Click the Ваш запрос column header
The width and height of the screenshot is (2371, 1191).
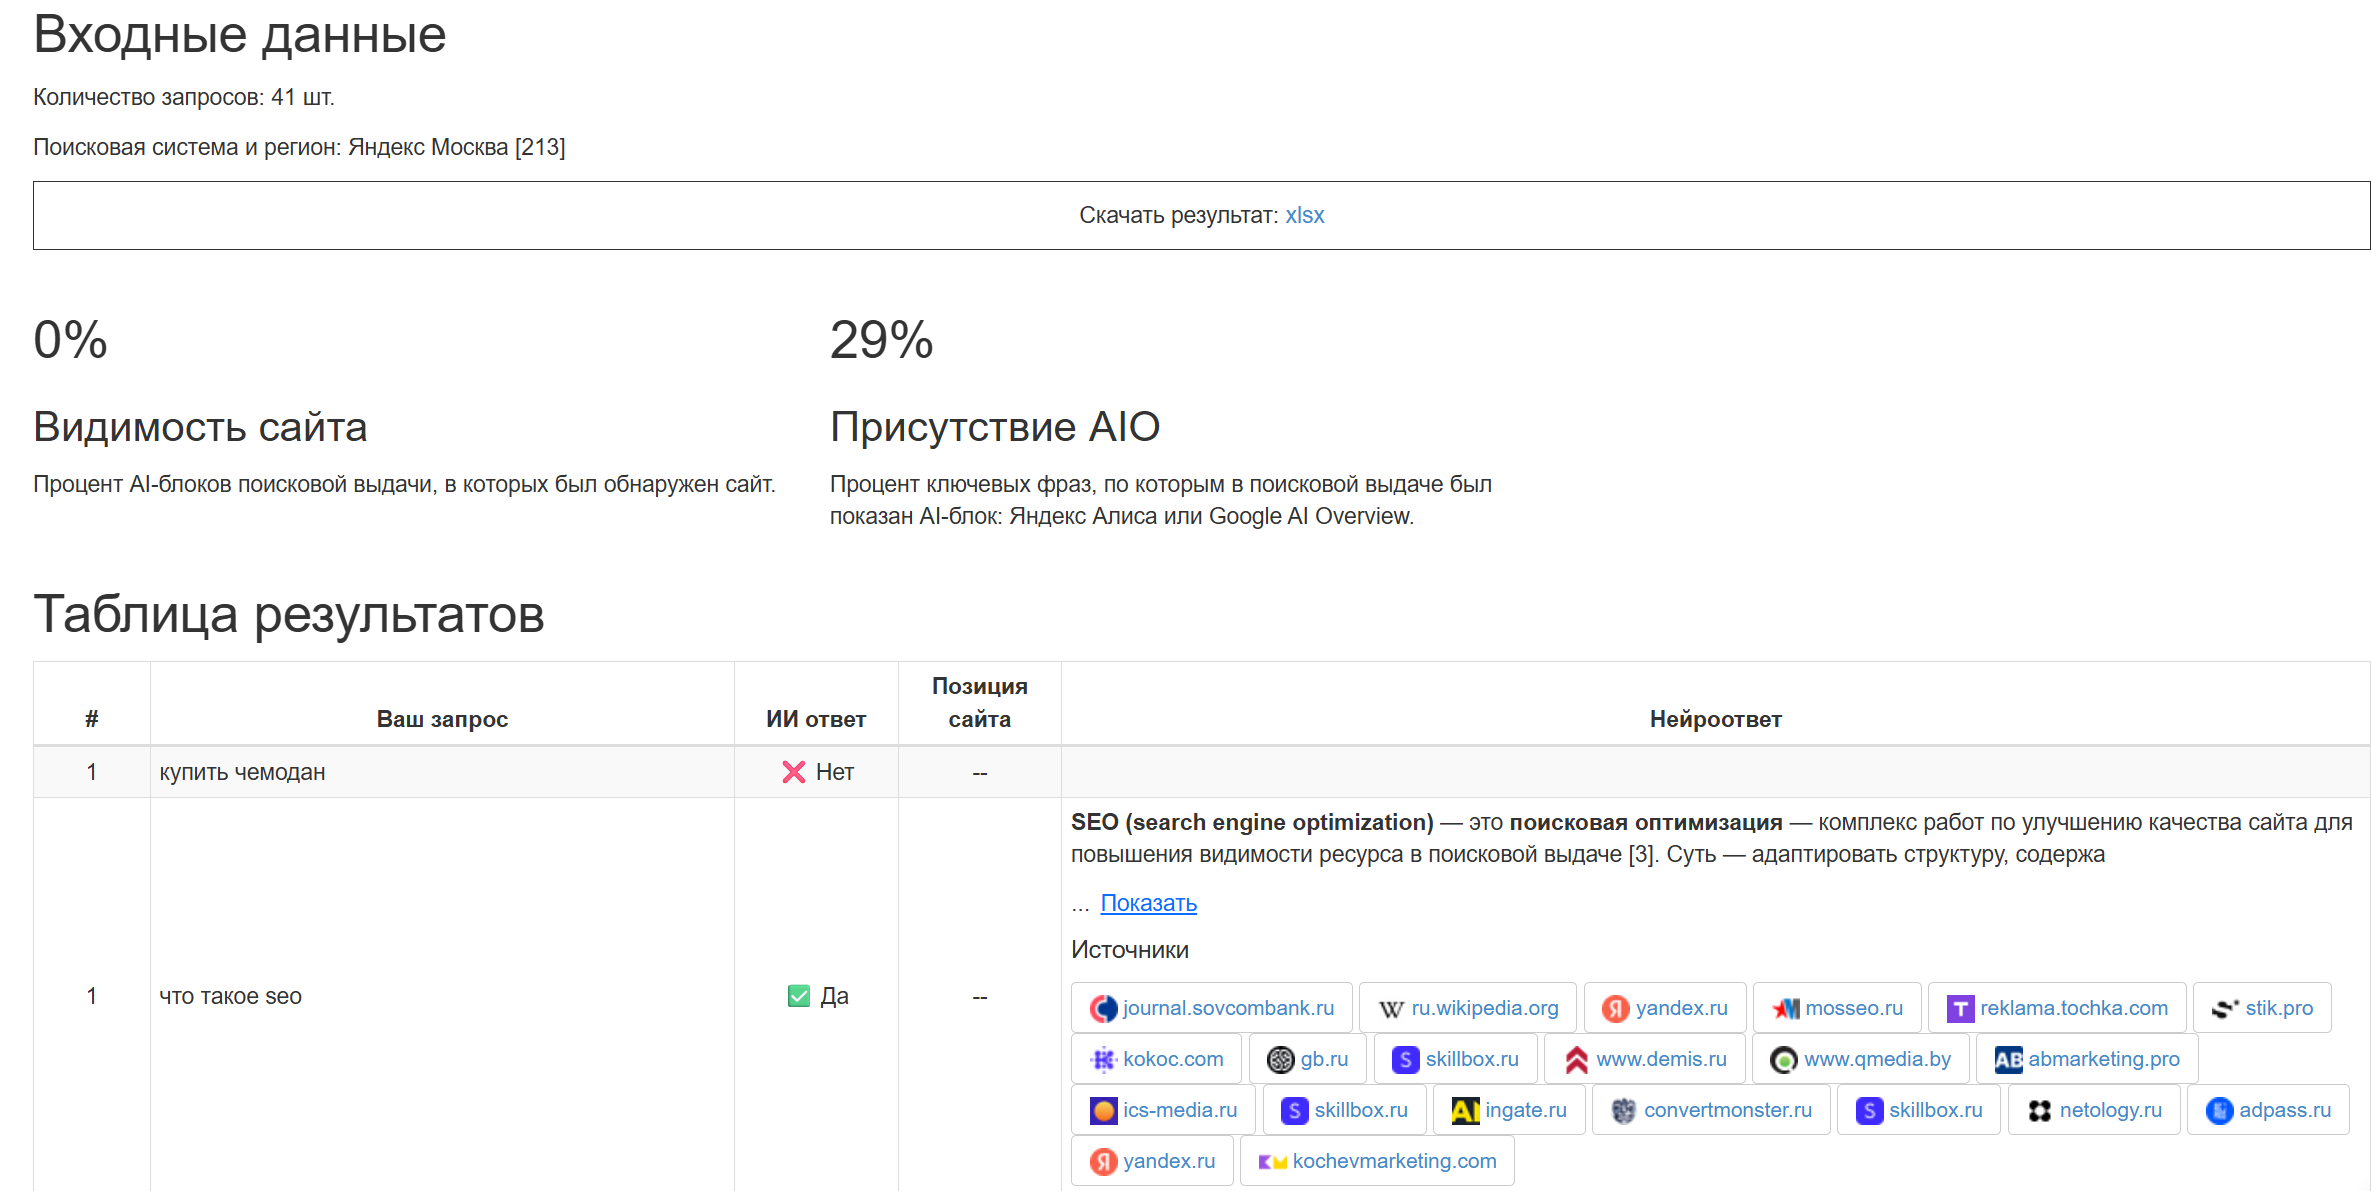click(x=442, y=718)
